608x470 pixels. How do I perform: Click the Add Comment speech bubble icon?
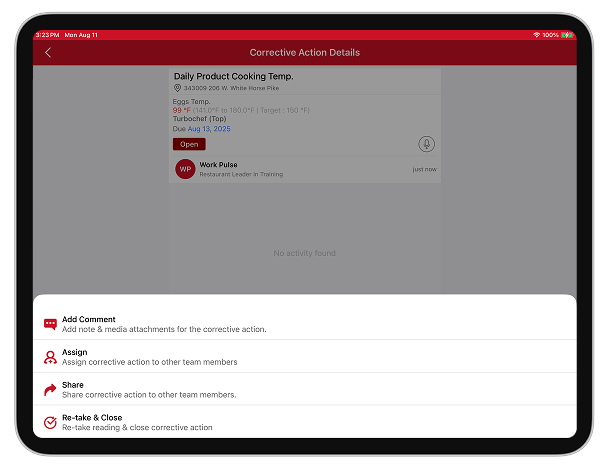pyautogui.click(x=50, y=324)
